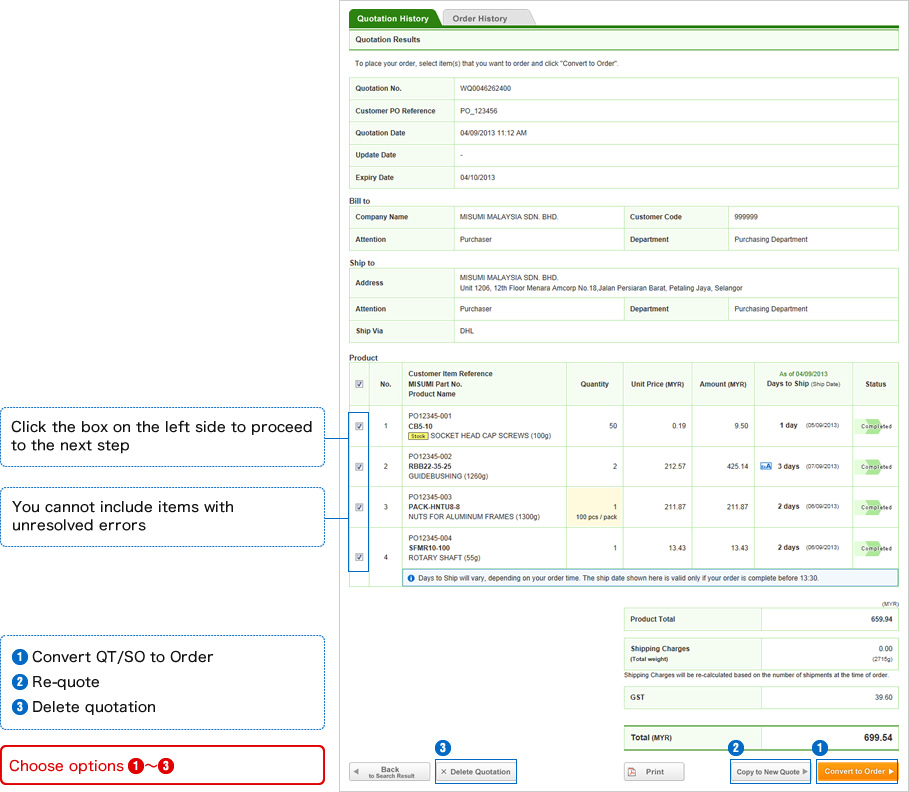Screen dimensions: 909x792
Task: Select PO reference PO_123456
Action: tap(478, 111)
